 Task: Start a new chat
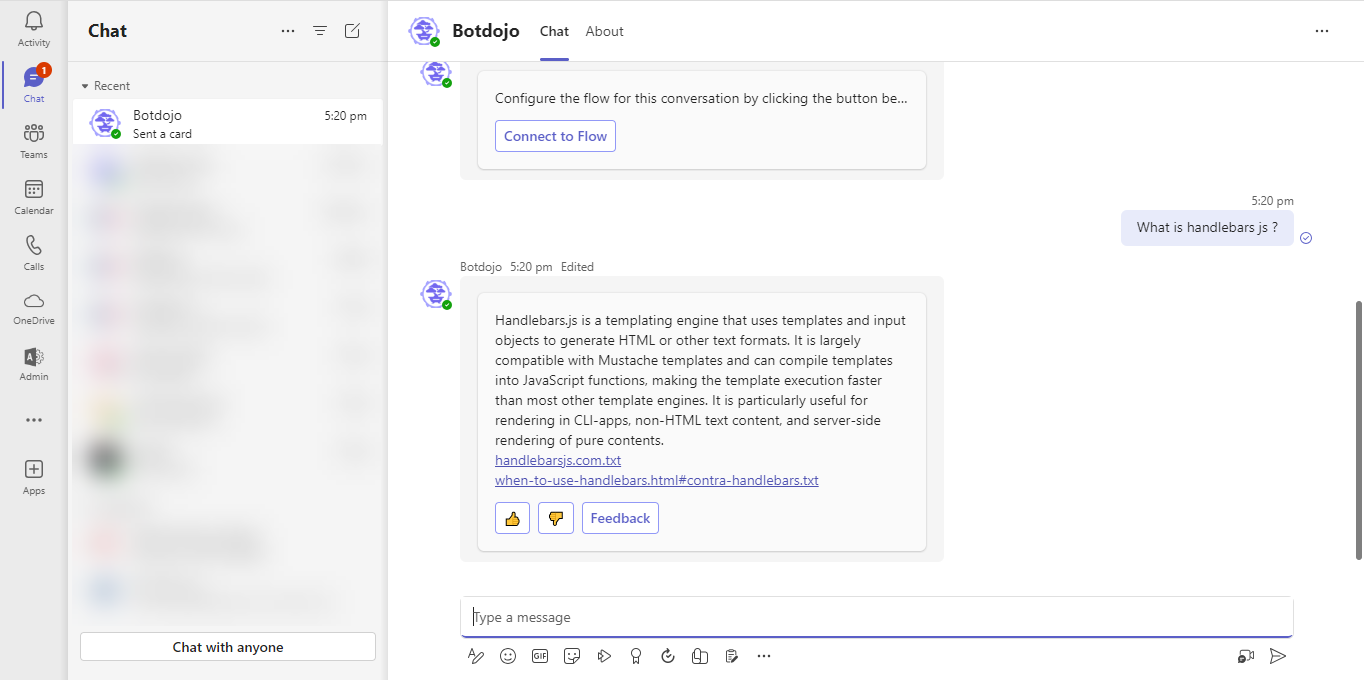352,31
